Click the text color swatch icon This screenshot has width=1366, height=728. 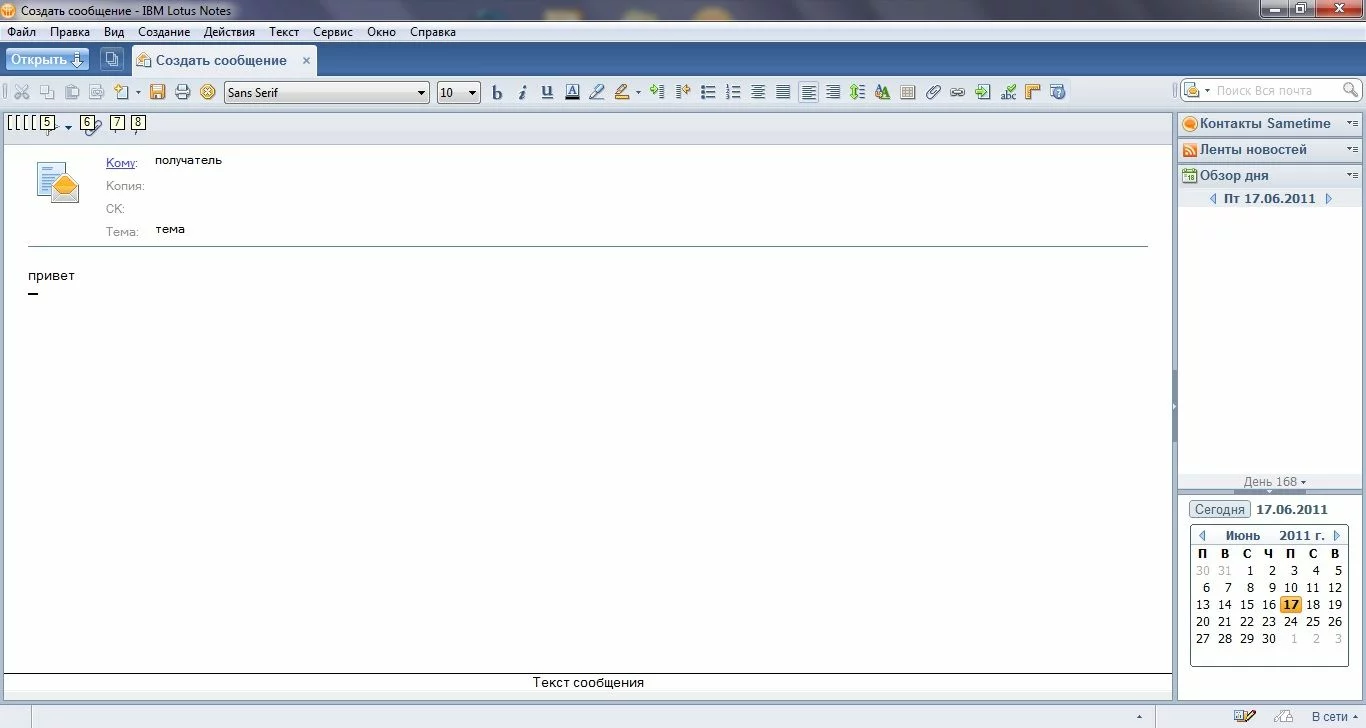tap(572, 92)
